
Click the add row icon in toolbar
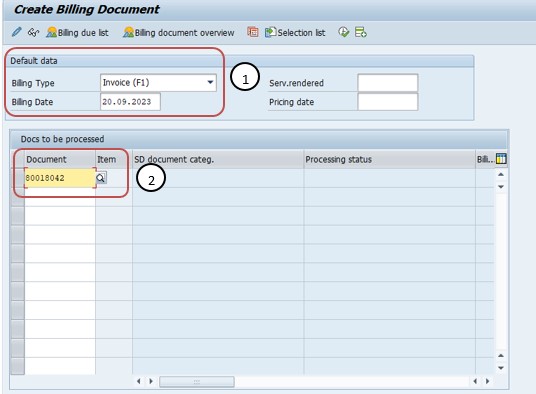361,32
